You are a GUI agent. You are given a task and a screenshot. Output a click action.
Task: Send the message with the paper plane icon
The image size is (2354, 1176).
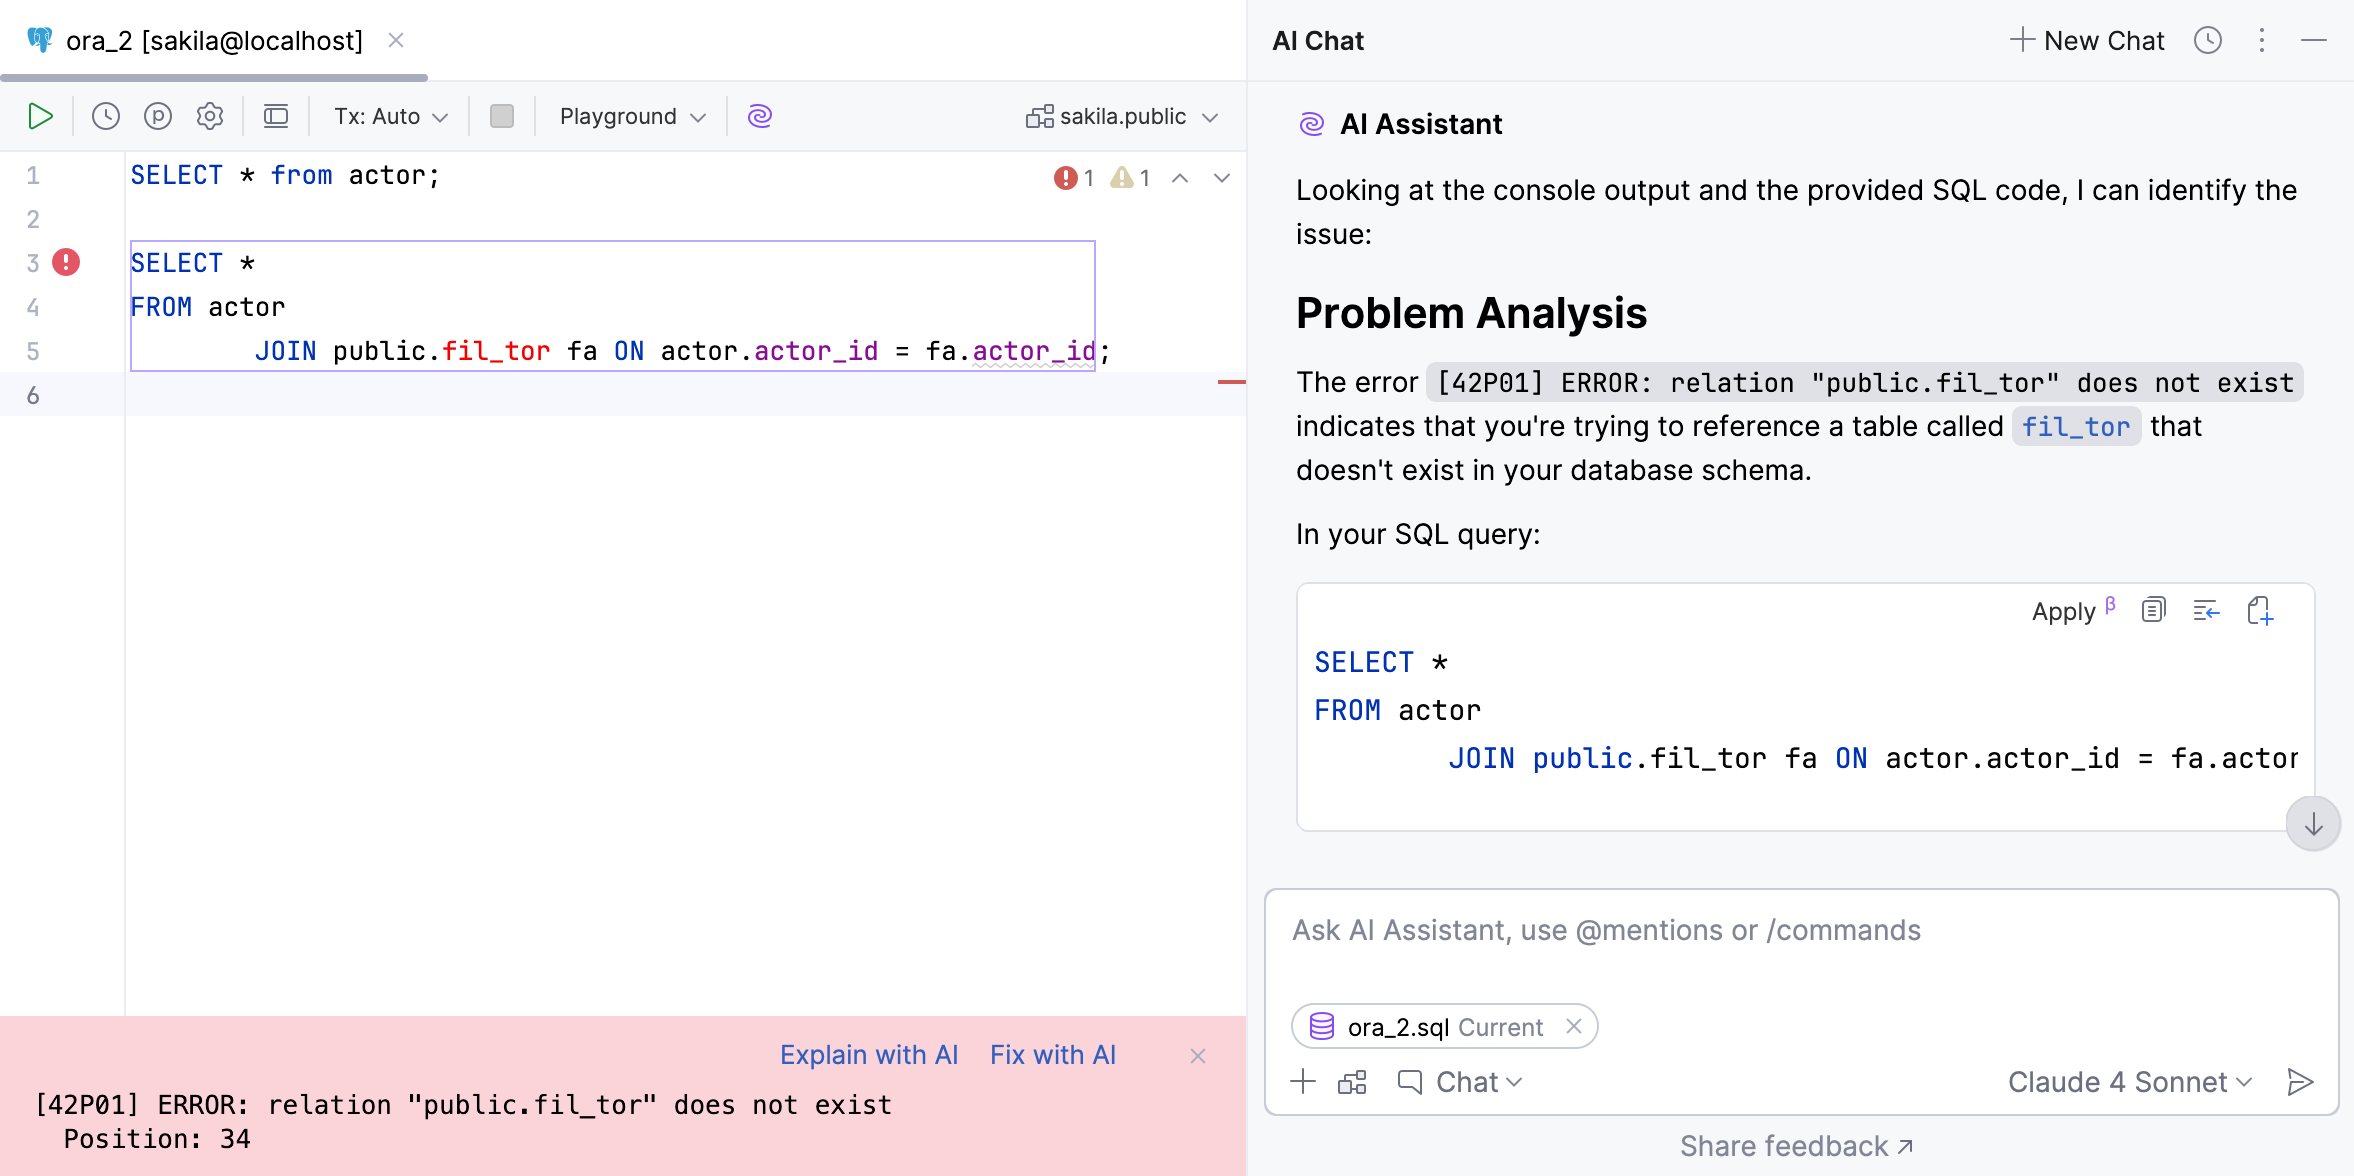point(2300,1081)
